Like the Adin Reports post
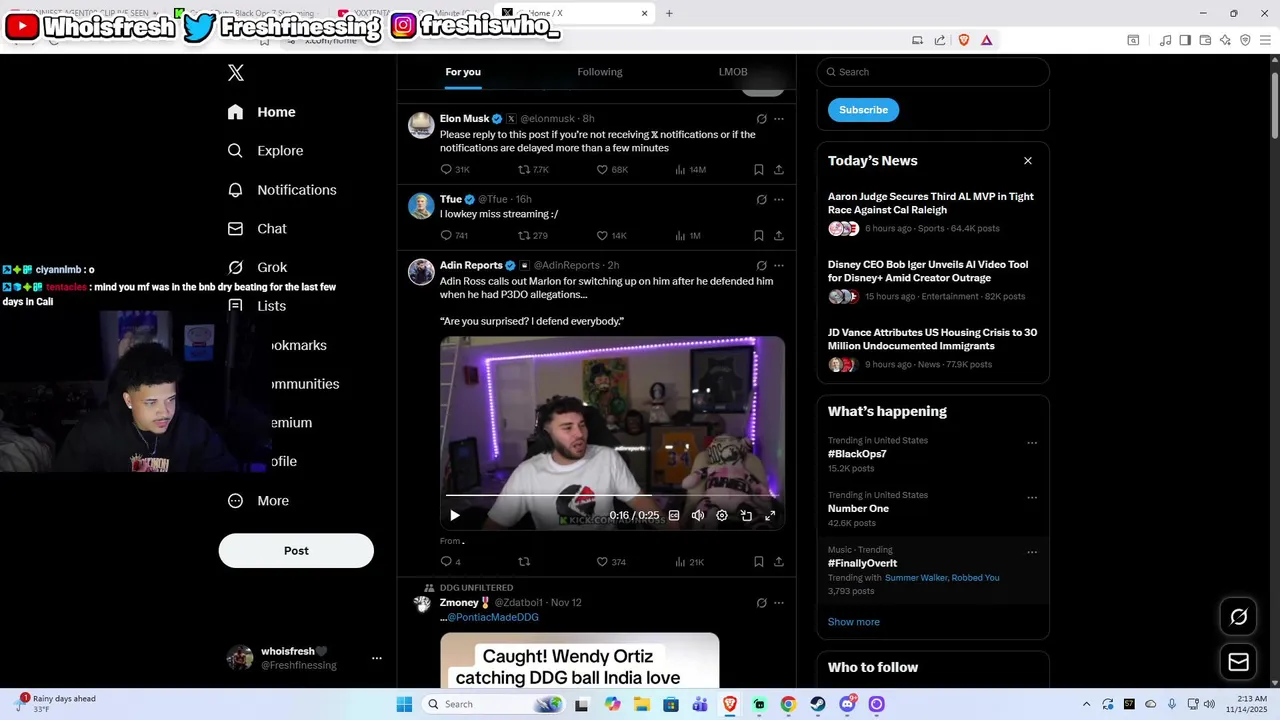The height and width of the screenshot is (720, 1280). point(602,562)
